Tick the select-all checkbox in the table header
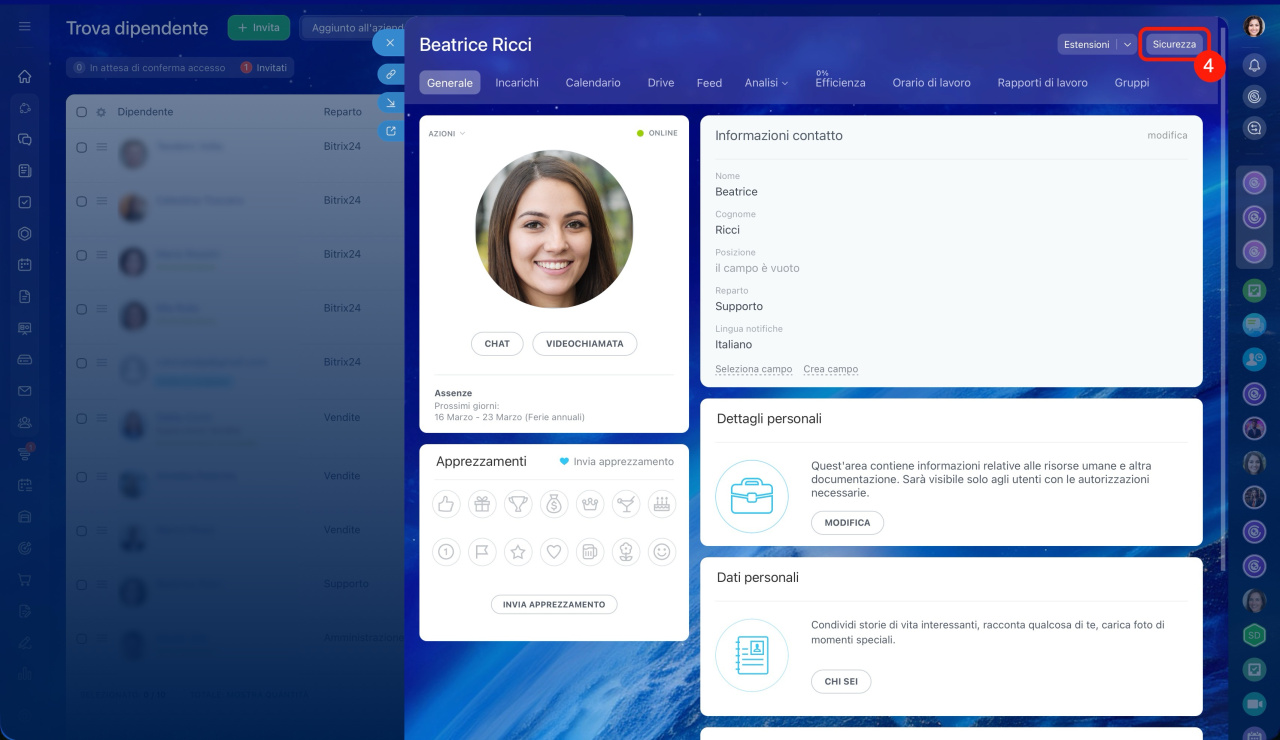Screen dimensions: 1280x740 pyautogui.click(x=82, y=112)
